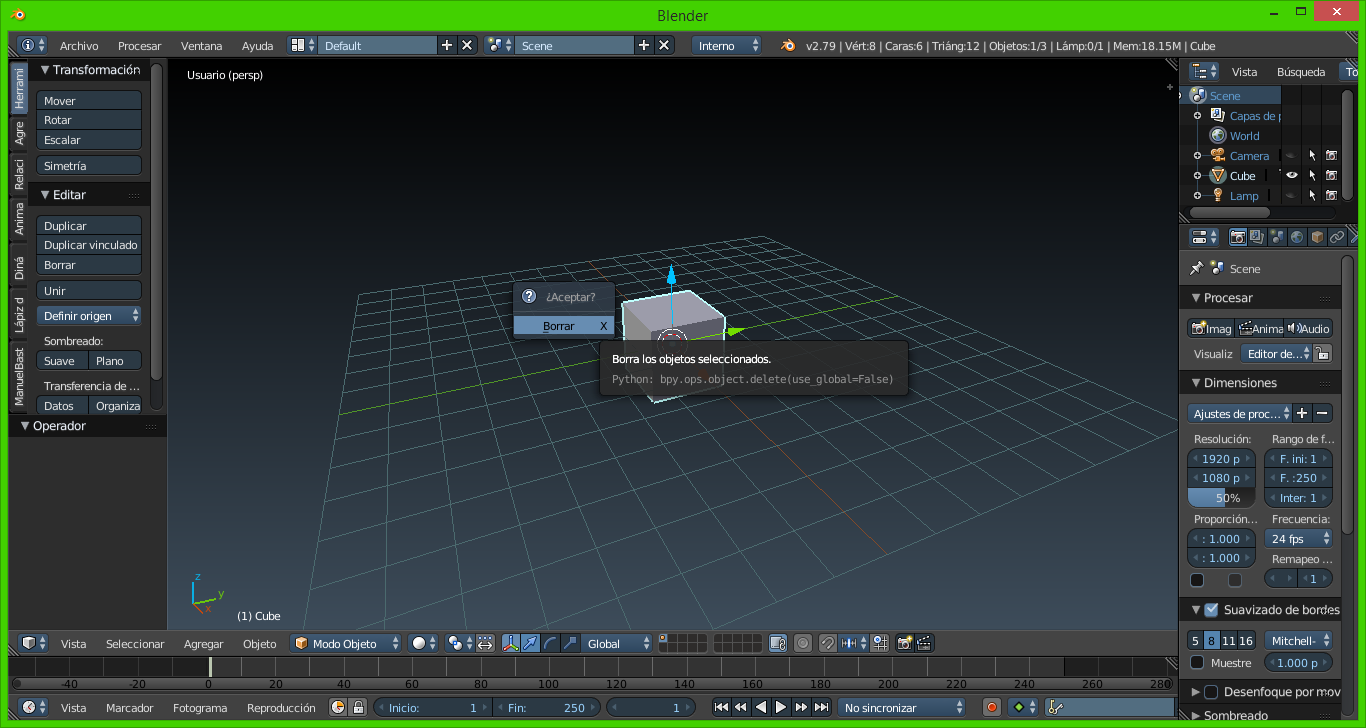This screenshot has width=1366, height=728.
Task: Open the pivot point selector icon
Action: [x=459, y=644]
